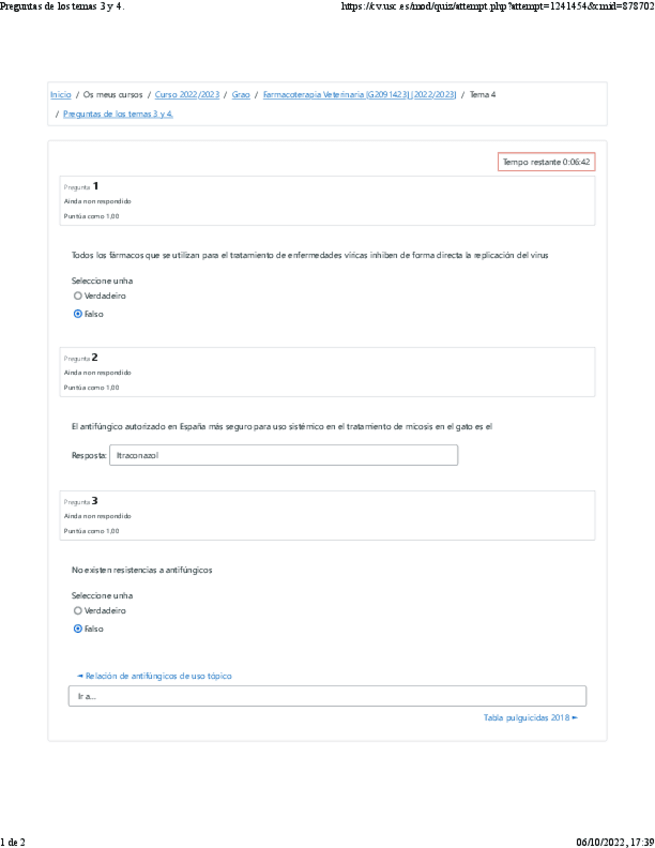Expand the 'Ir a...' jump dropdown
This screenshot has width=655, height=848.
326,696
